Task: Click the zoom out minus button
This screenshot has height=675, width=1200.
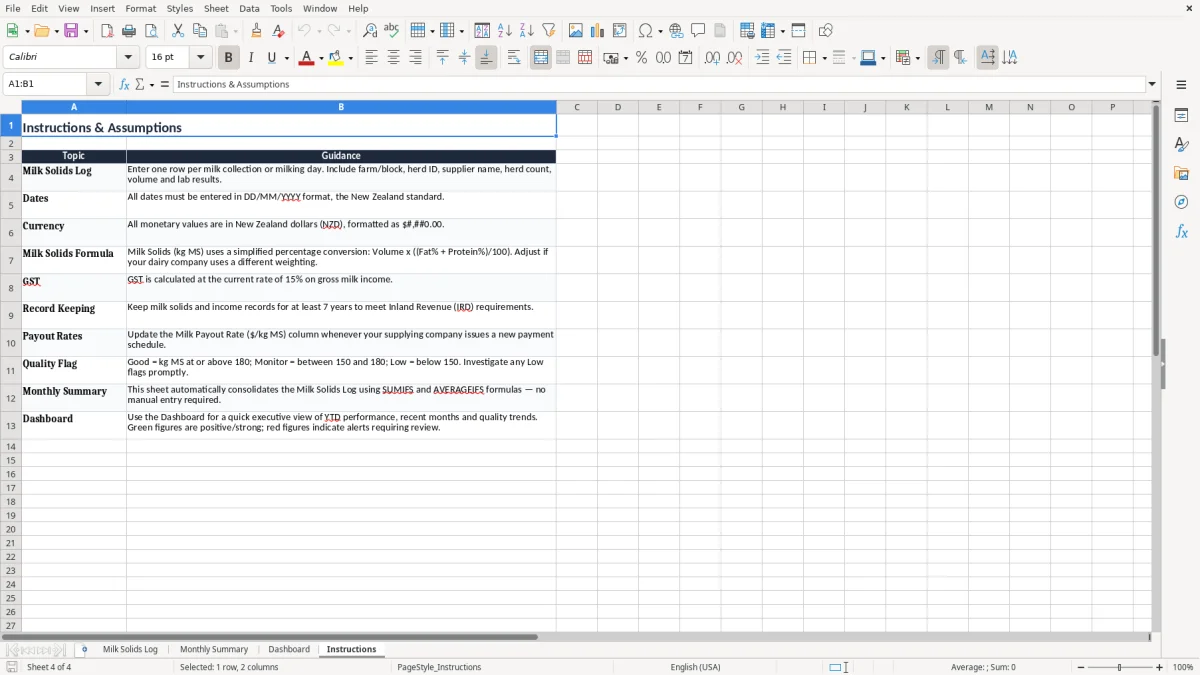Action: pos(1080,667)
